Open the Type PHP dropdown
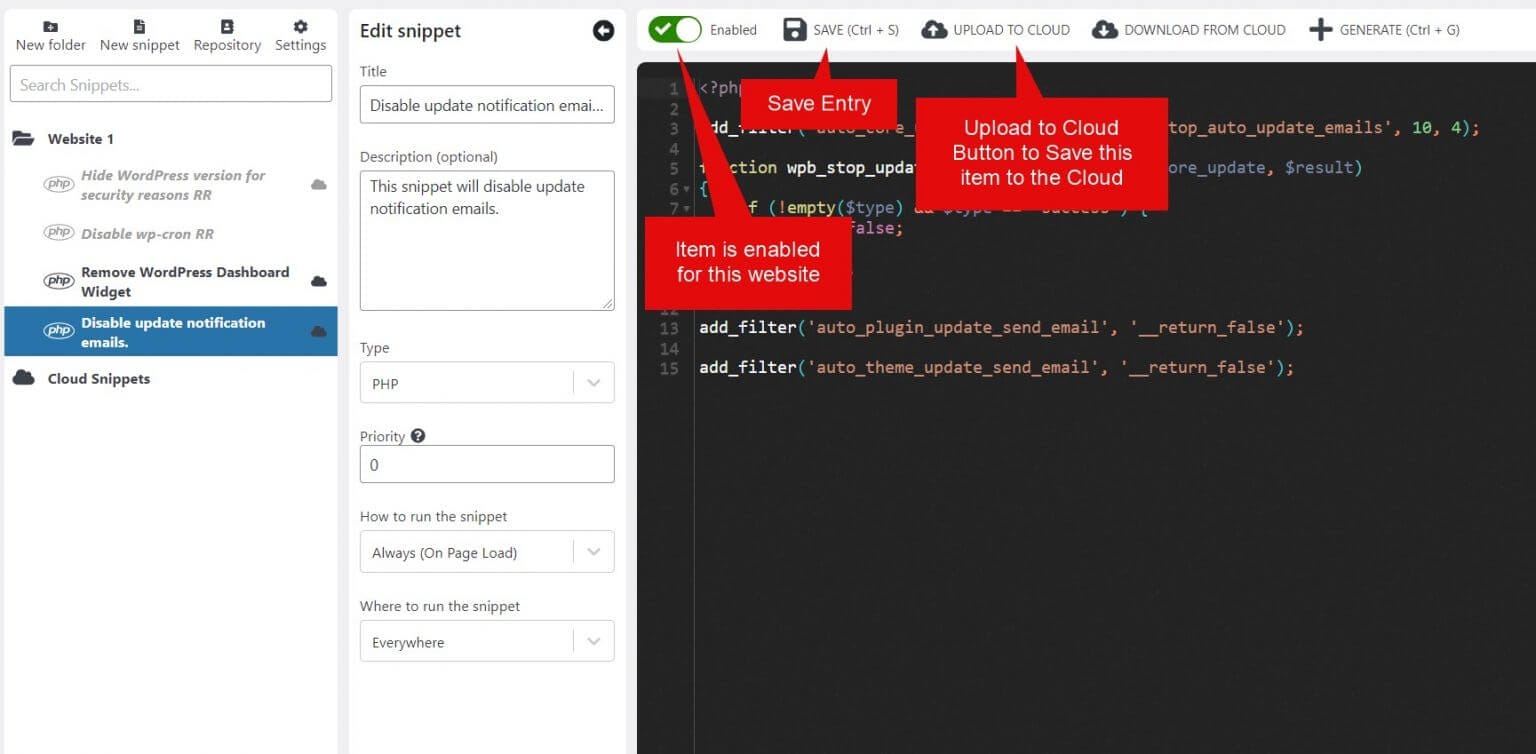The height and width of the screenshot is (754, 1536). tap(486, 383)
